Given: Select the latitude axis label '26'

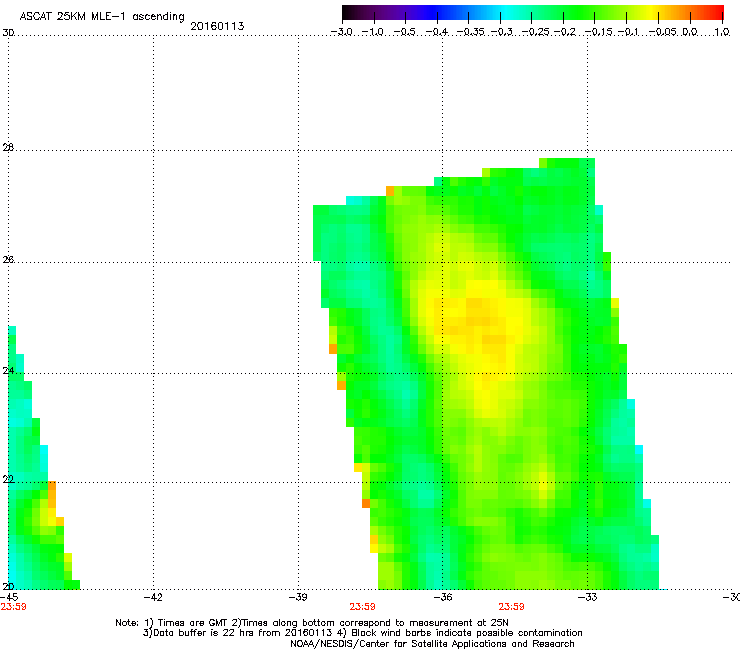Looking at the screenshot, I should tap(8, 259).
